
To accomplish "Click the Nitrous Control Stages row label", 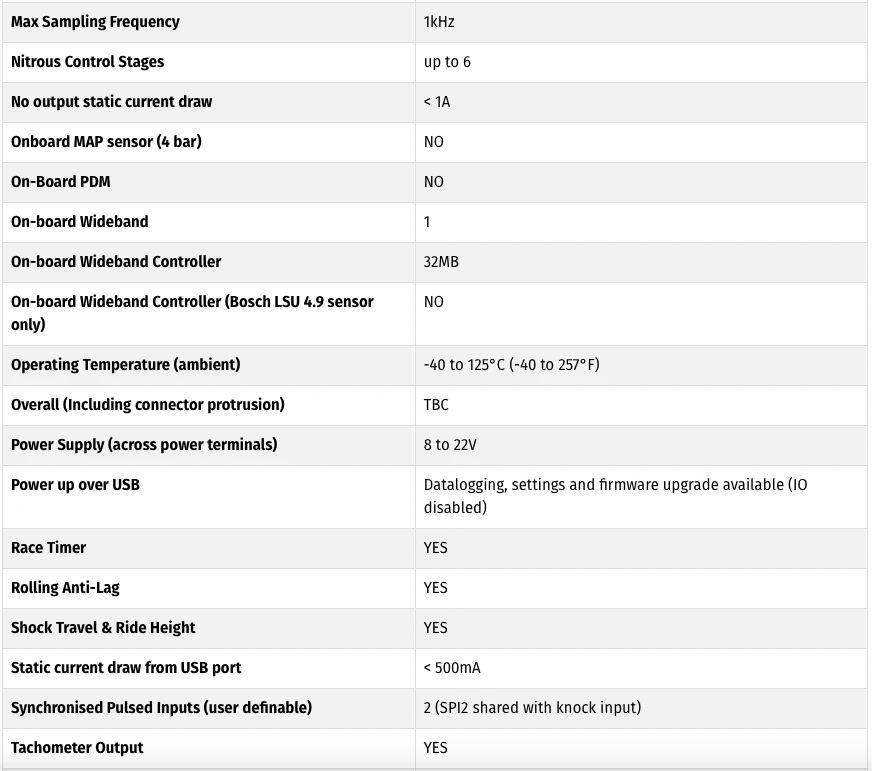I will tap(87, 62).
